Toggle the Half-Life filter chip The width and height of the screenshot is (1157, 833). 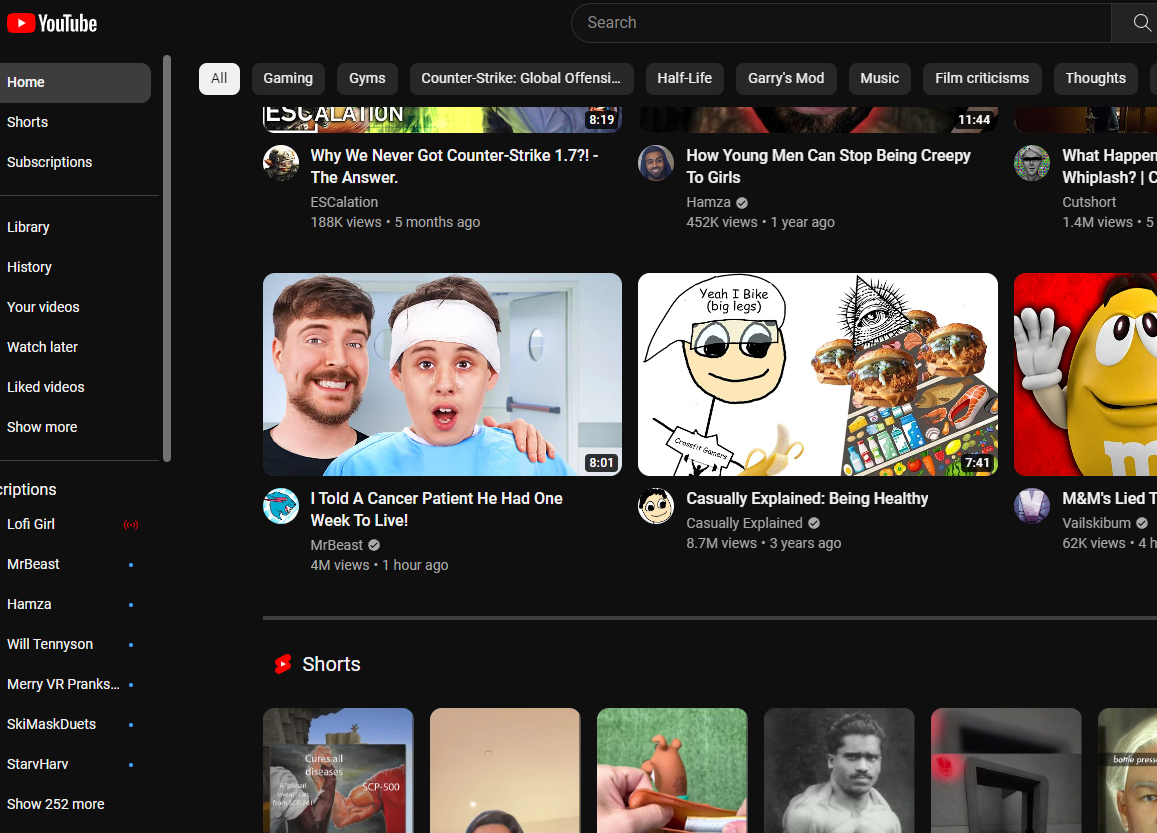click(x=684, y=78)
